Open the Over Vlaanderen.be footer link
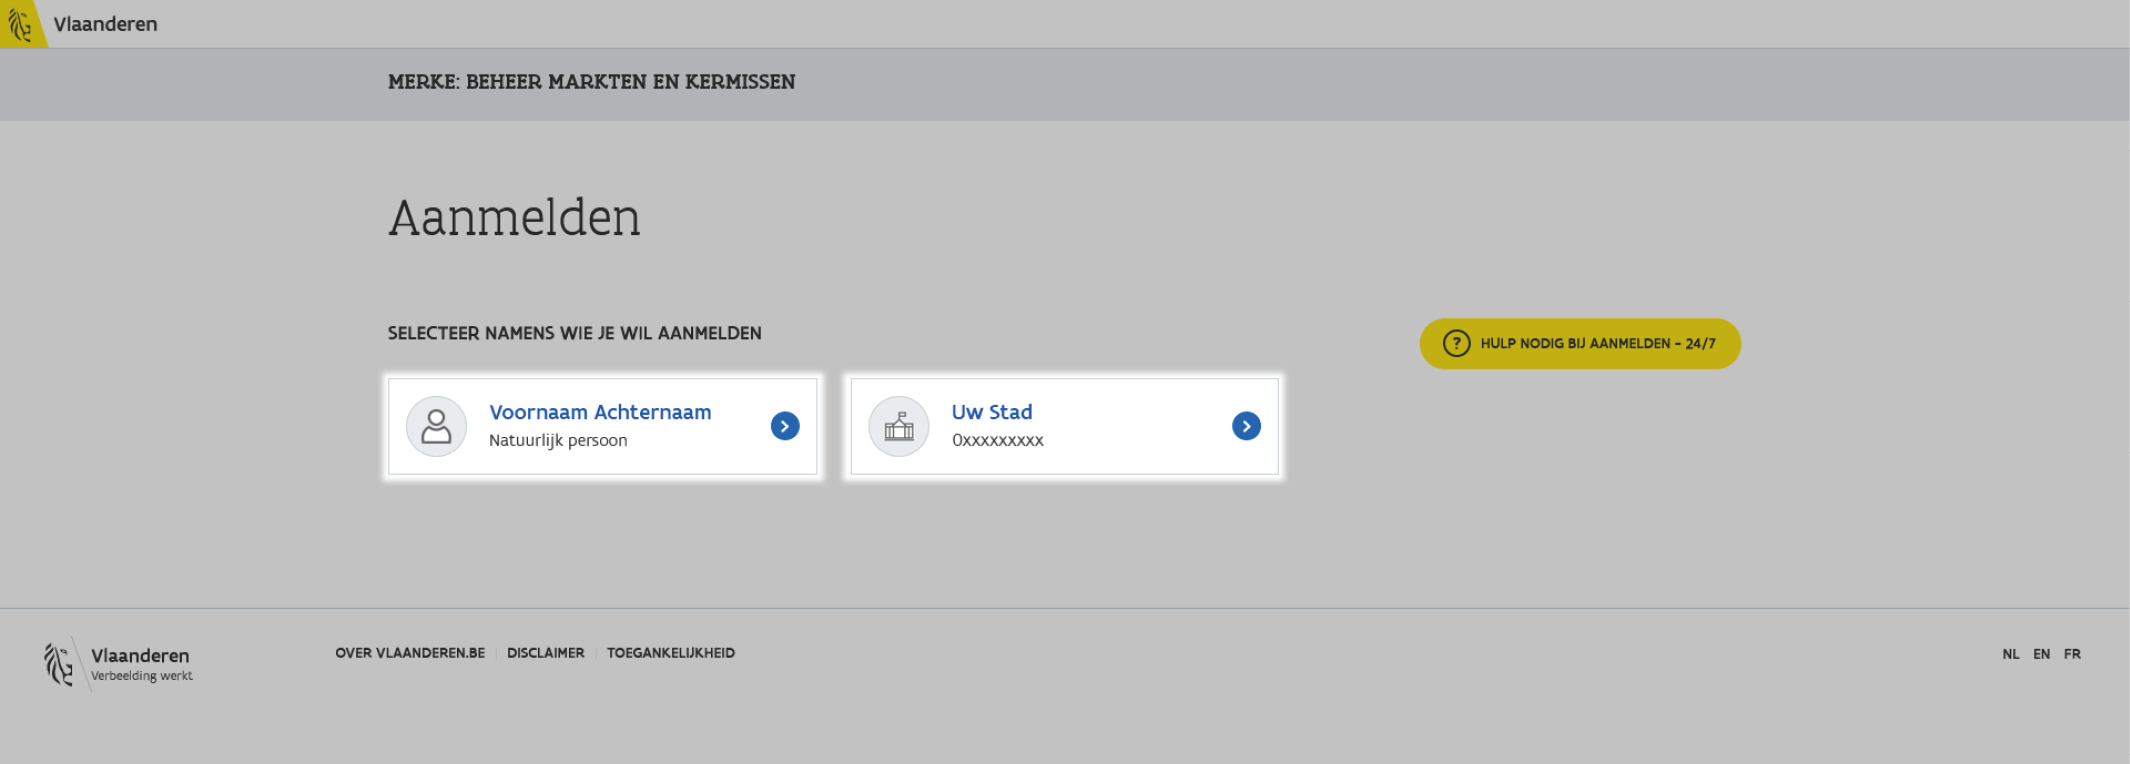2130x764 pixels. [x=410, y=653]
